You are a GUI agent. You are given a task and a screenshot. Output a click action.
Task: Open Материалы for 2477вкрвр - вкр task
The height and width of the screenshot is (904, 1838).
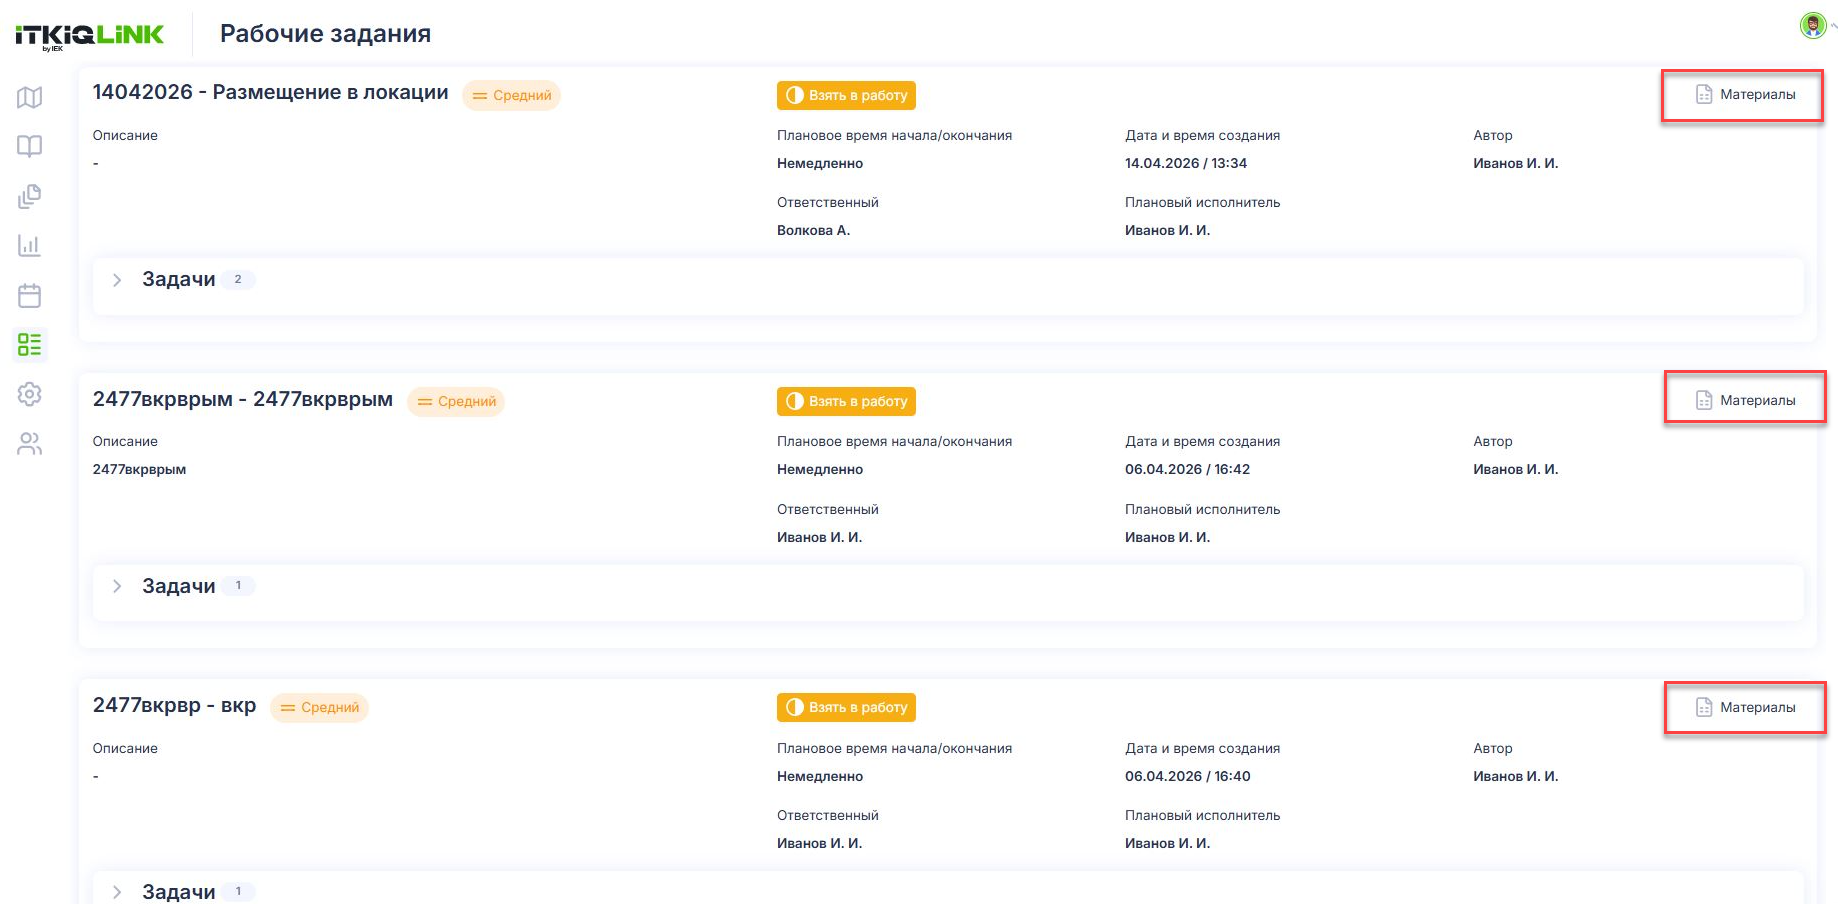[1745, 707]
